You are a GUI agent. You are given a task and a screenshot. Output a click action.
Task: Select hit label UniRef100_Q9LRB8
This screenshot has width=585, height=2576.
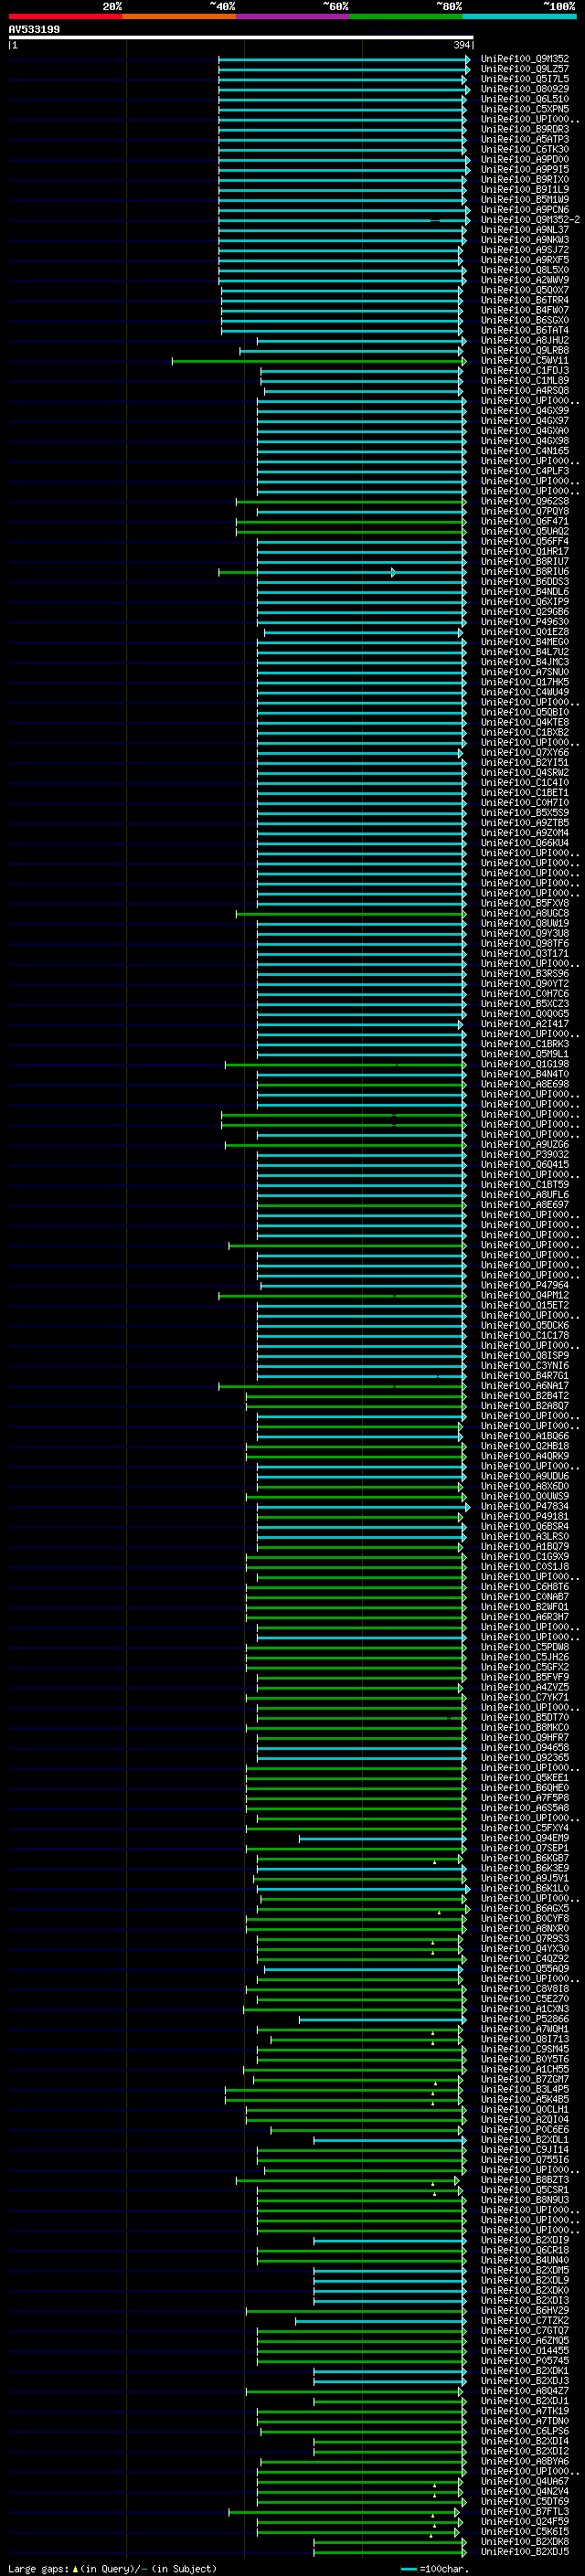tap(525, 350)
